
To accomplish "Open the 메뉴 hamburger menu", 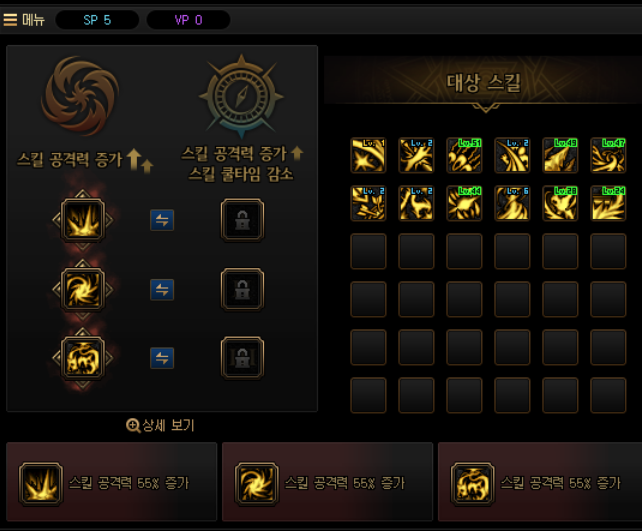I will point(24,20).
